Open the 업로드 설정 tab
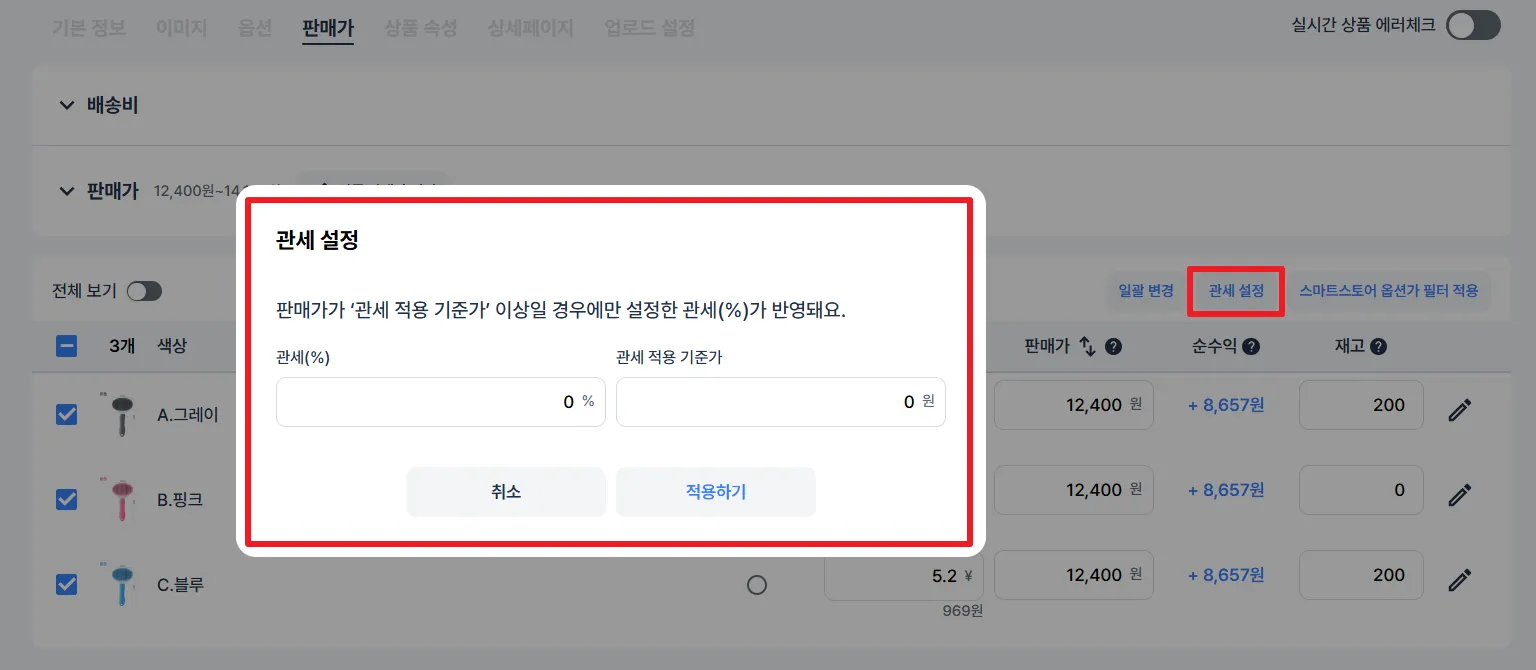Image resolution: width=1536 pixels, height=670 pixels. [650, 27]
